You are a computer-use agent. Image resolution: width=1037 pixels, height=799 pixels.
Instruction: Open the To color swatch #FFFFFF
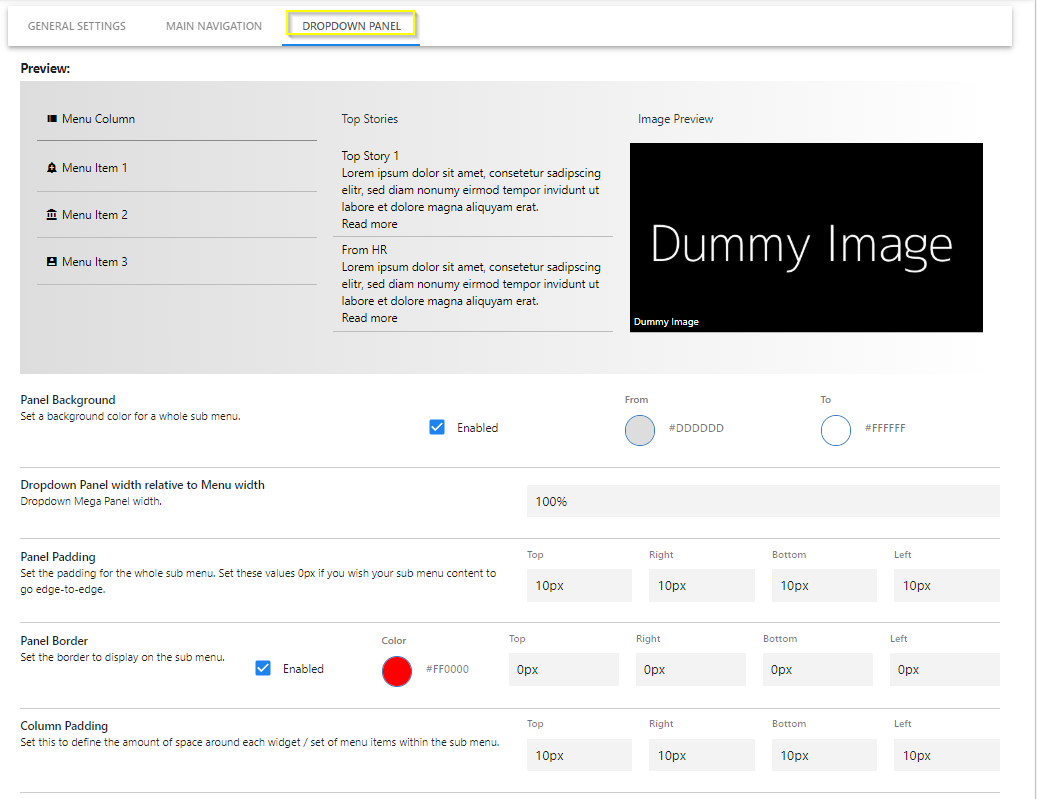coord(835,431)
